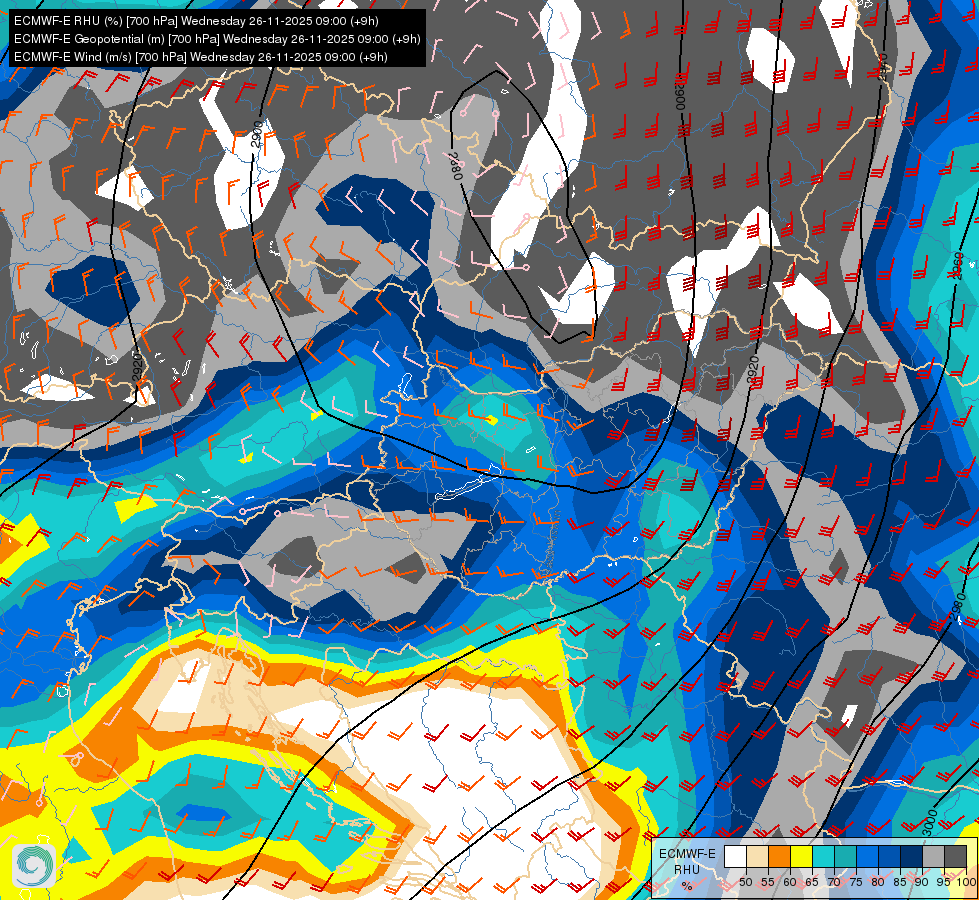Select the medium blue 80-85% legend swatch
This screenshot has width=979, height=900.
(x=889, y=856)
